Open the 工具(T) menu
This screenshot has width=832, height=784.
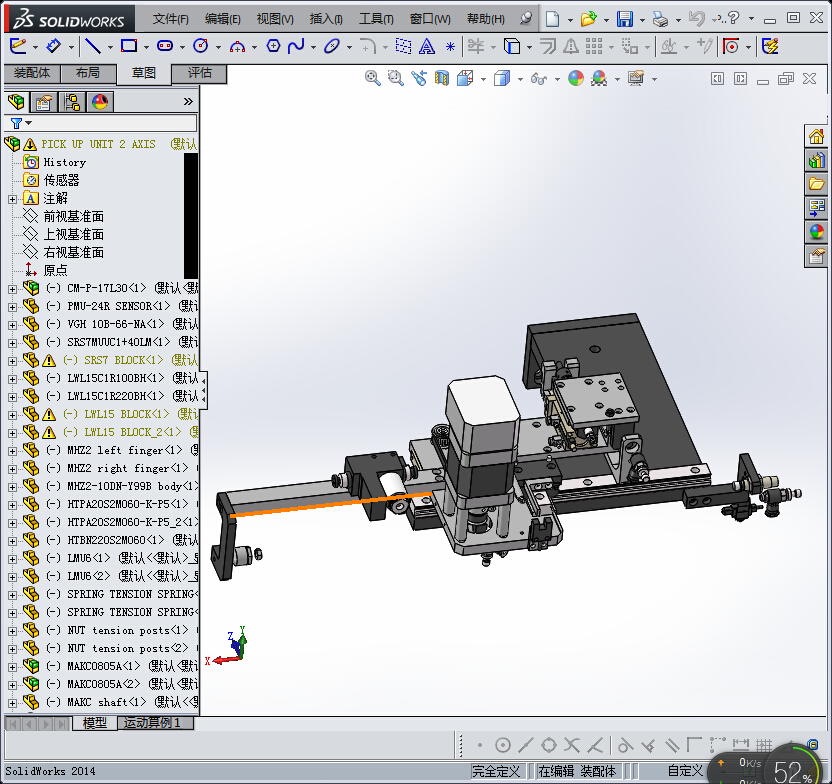coord(376,19)
